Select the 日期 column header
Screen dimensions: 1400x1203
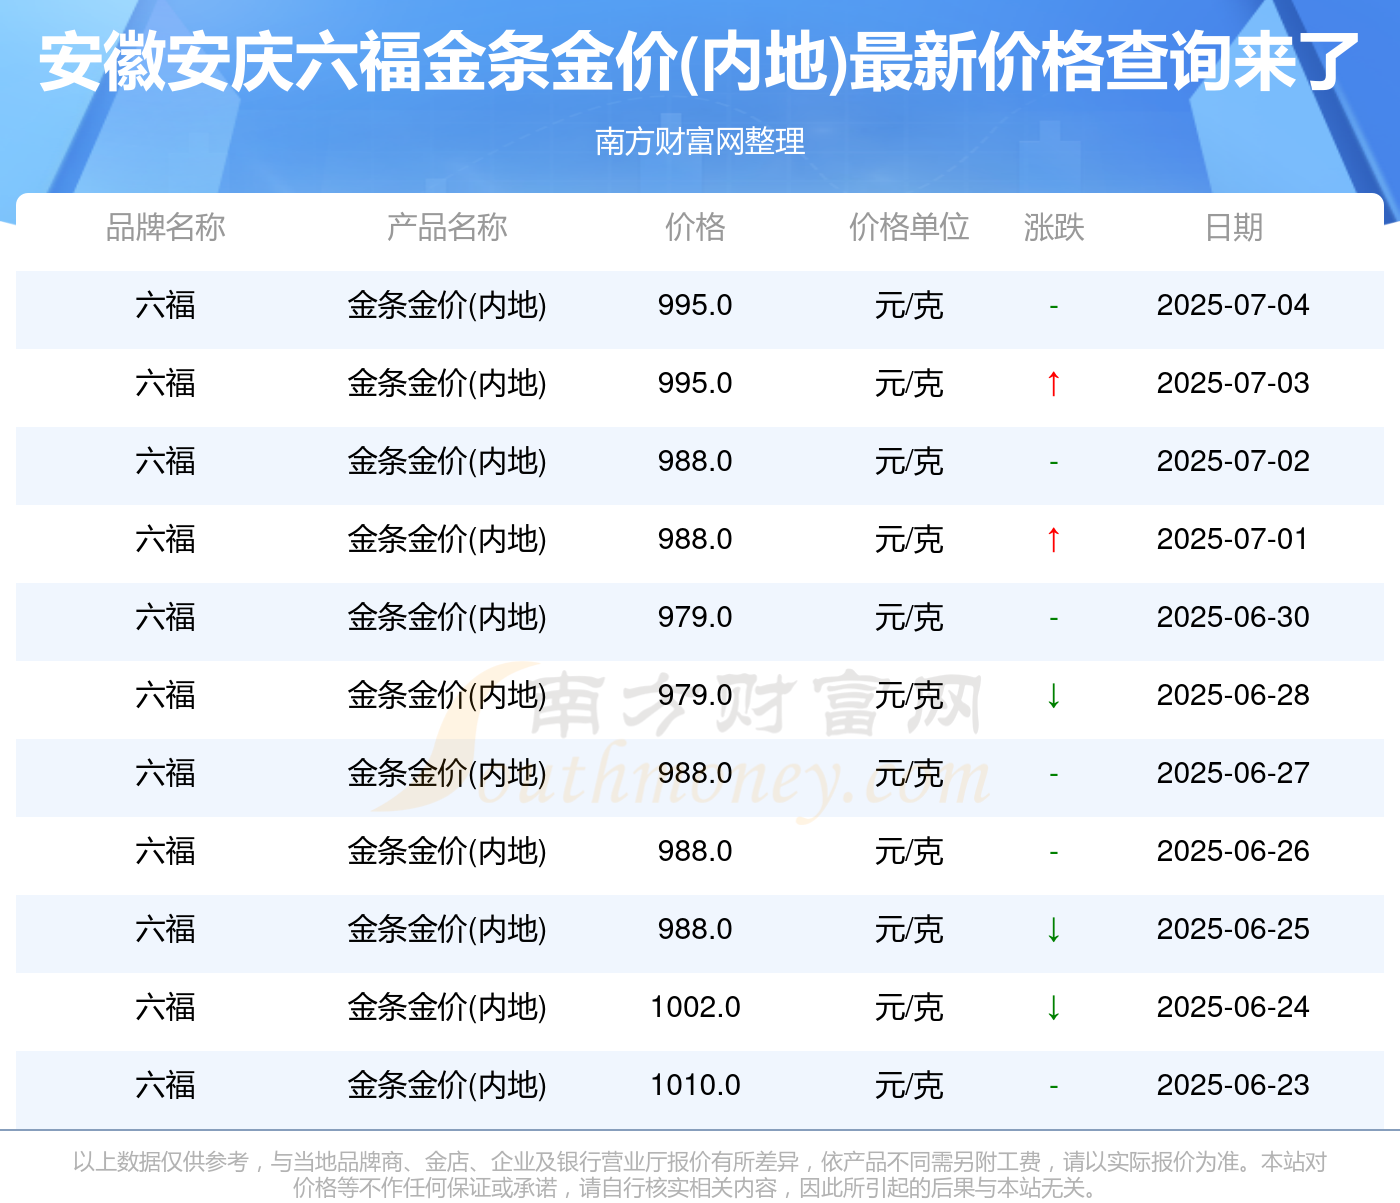click(x=1233, y=227)
